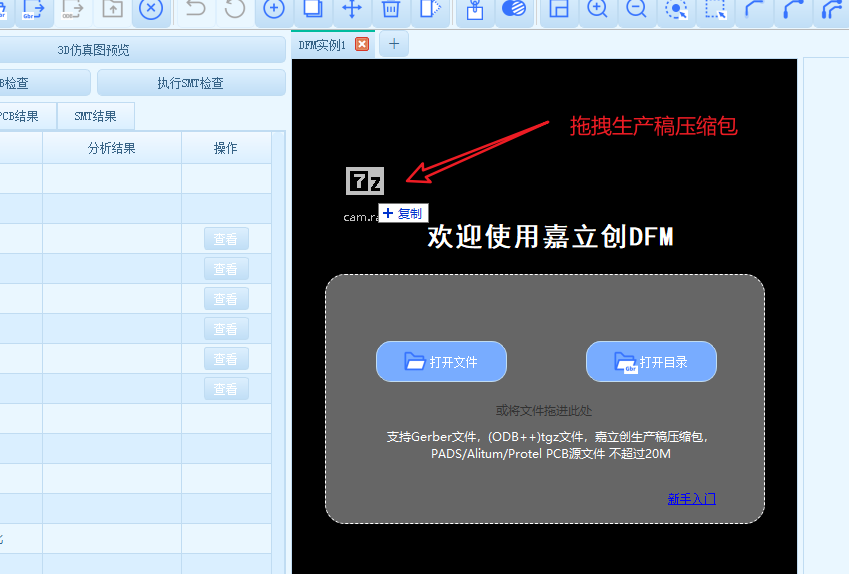Click the trash delete toolbar icon
Viewport: 849px width, 574px height.
(391, 9)
